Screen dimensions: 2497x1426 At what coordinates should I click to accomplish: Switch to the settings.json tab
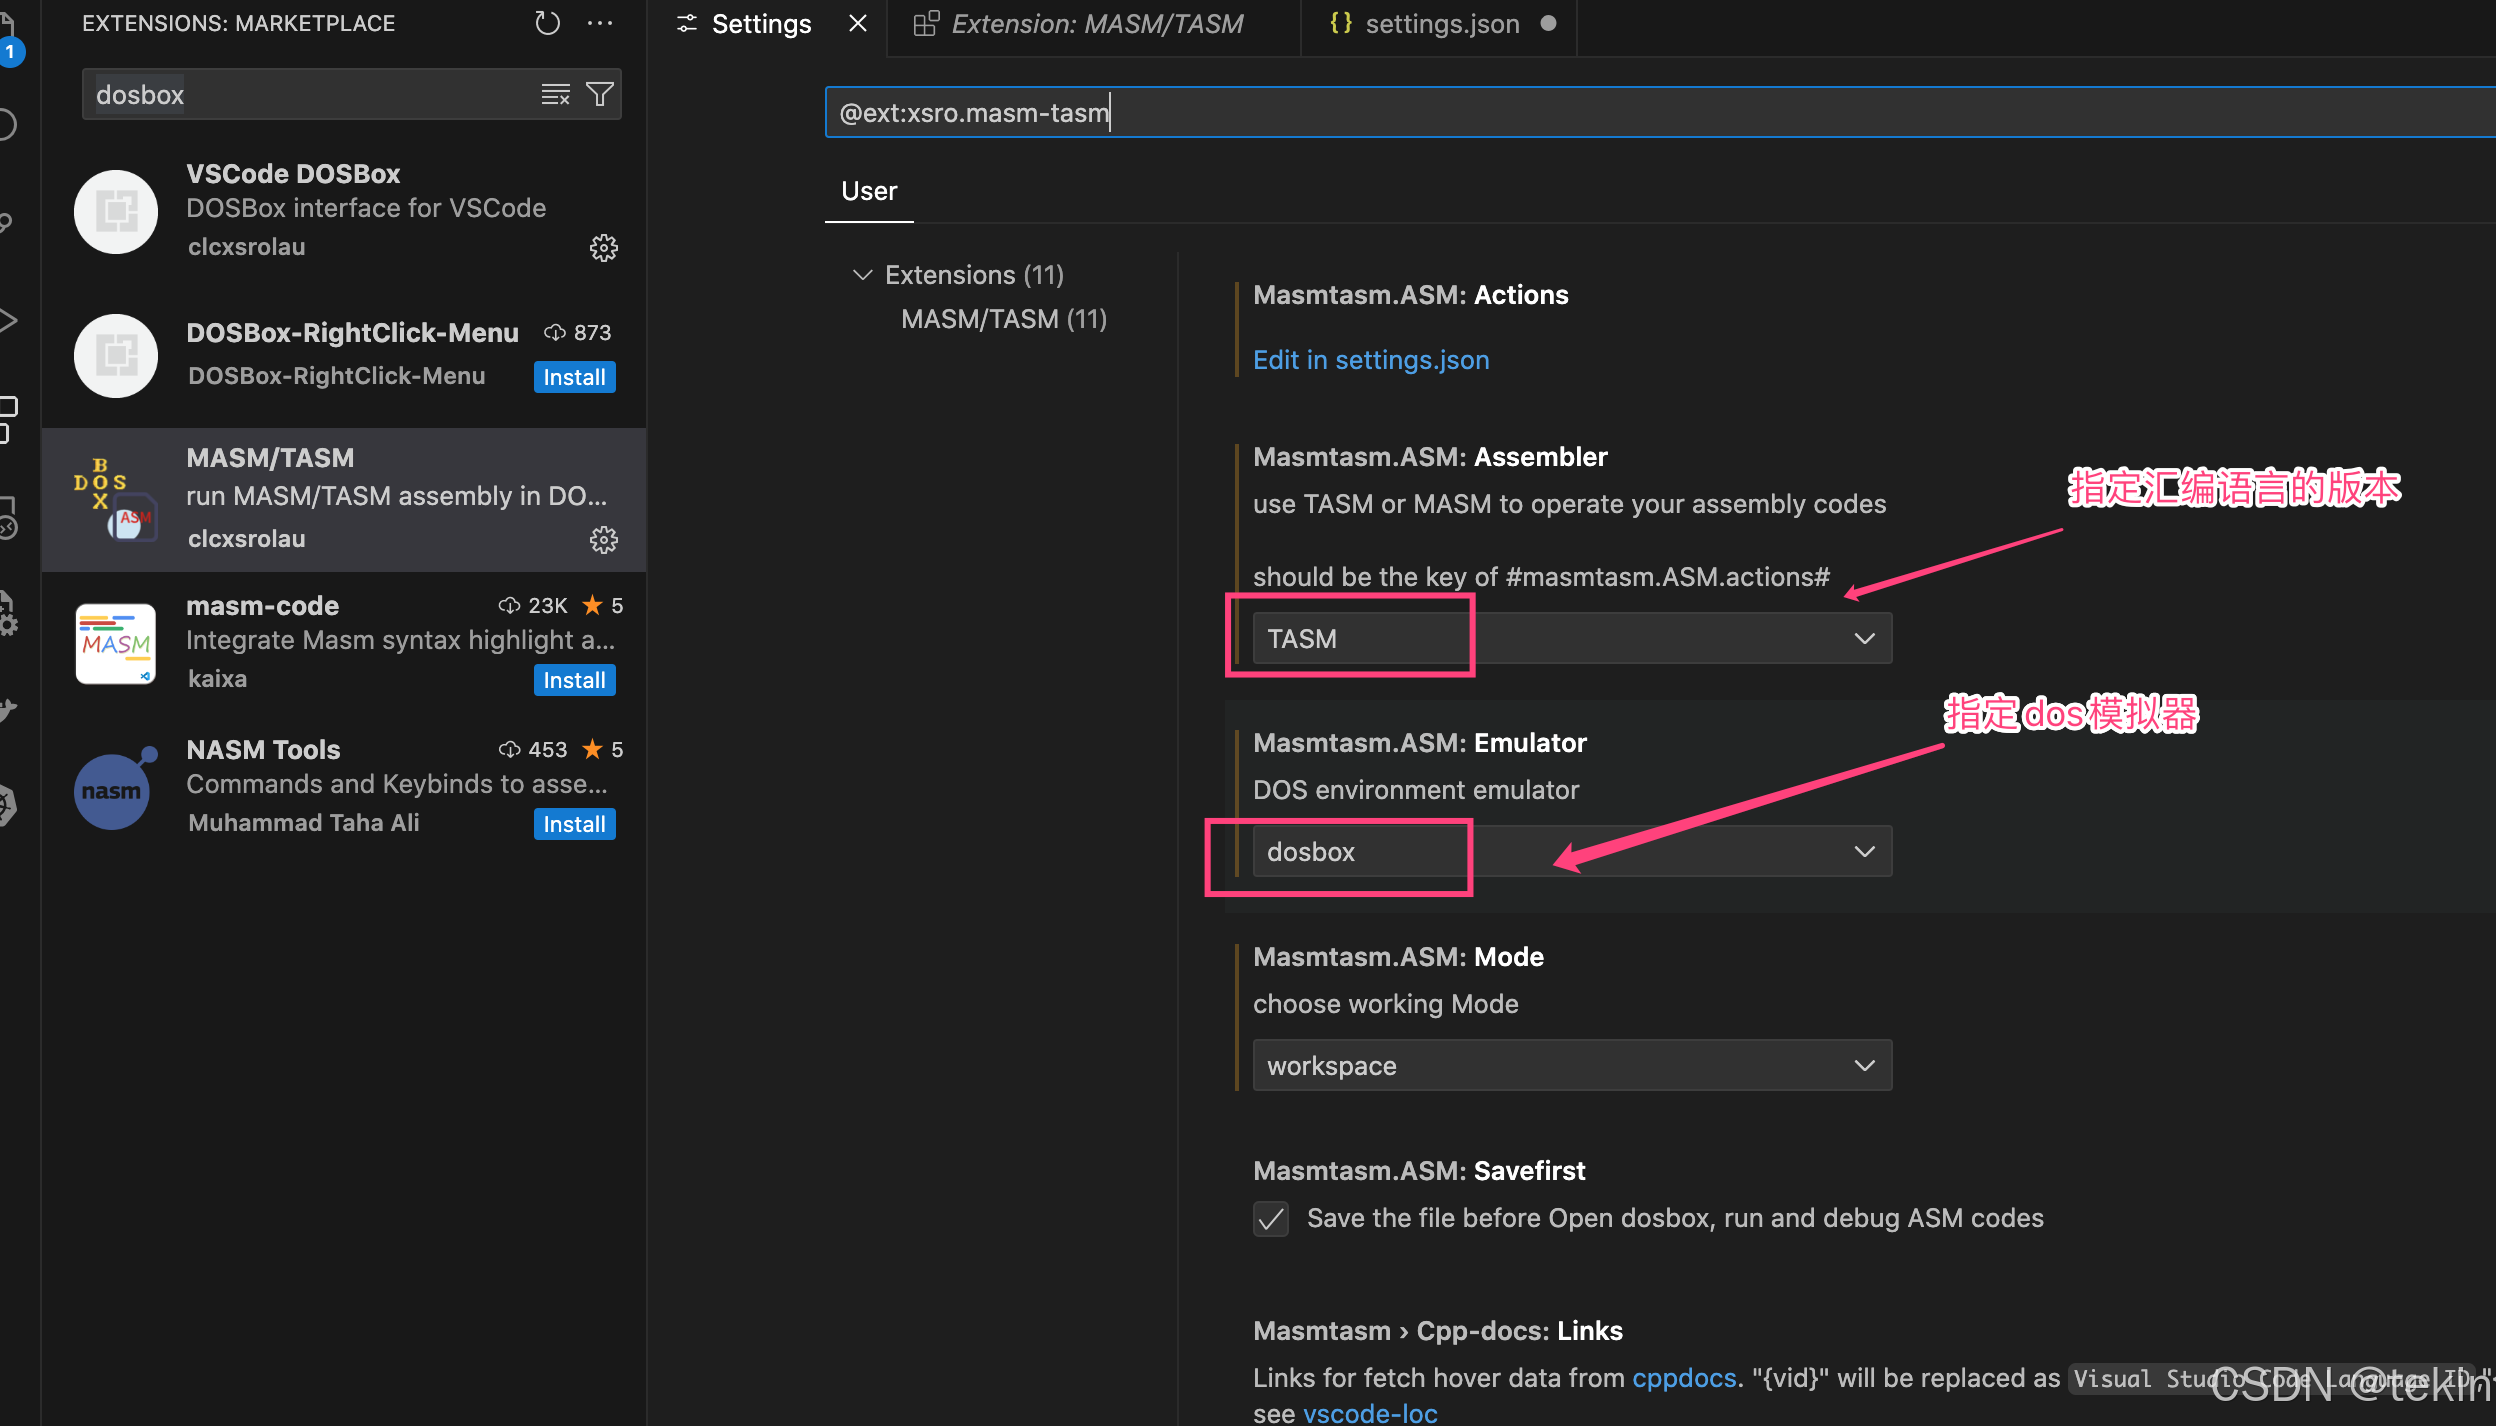(x=1442, y=23)
